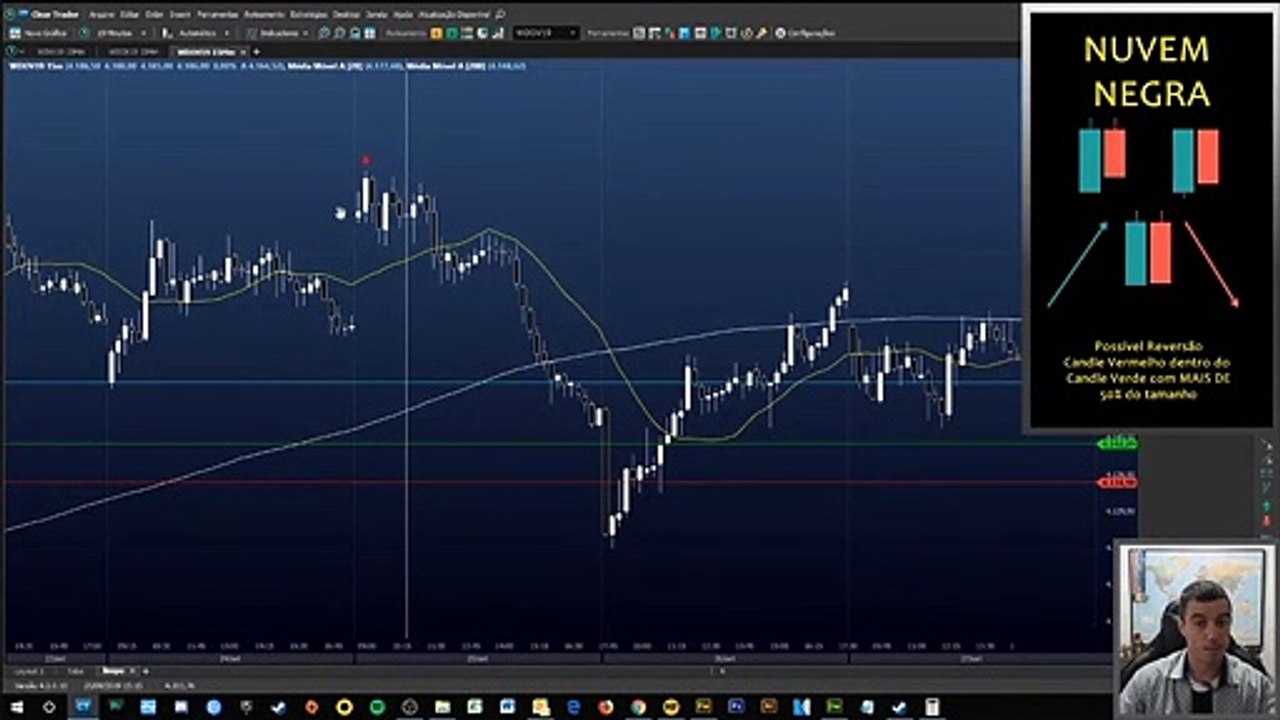
Task: Click the Novo Gráfico button
Action: [39, 33]
